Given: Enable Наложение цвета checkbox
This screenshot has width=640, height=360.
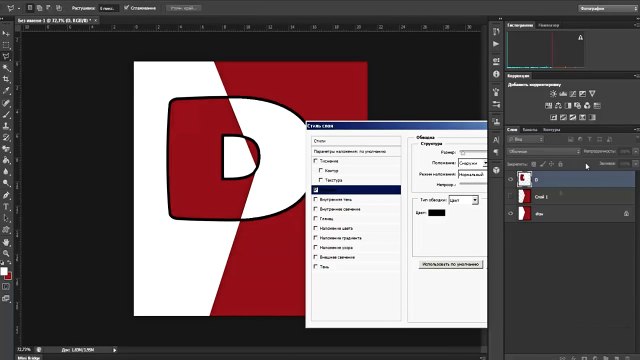Looking at the screenshot, I should (316, 228).
